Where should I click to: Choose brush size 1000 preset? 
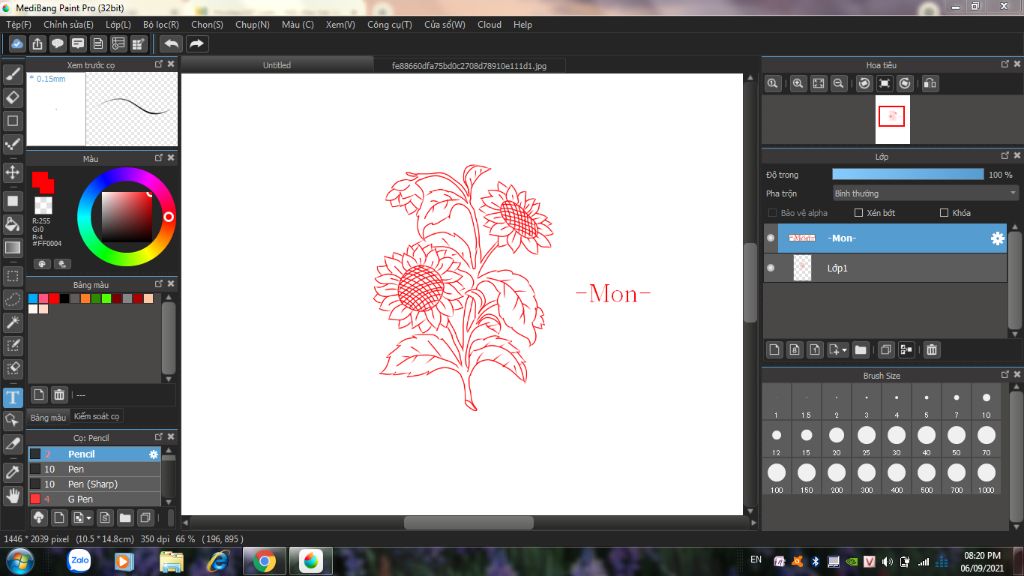coord(986,476)
